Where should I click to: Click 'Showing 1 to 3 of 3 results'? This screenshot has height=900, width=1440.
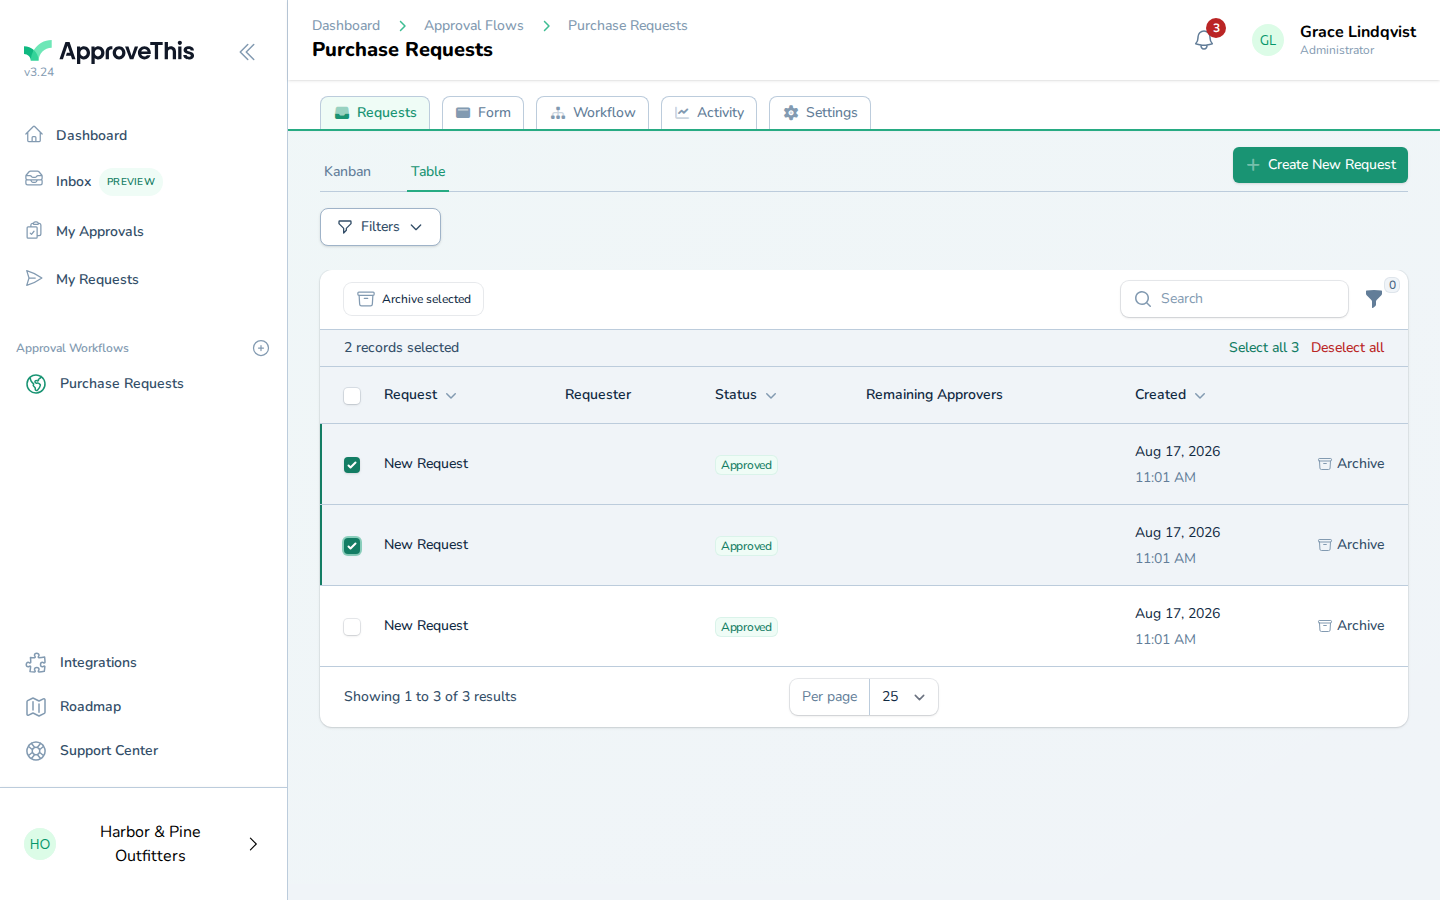click(x=430, y=697)
